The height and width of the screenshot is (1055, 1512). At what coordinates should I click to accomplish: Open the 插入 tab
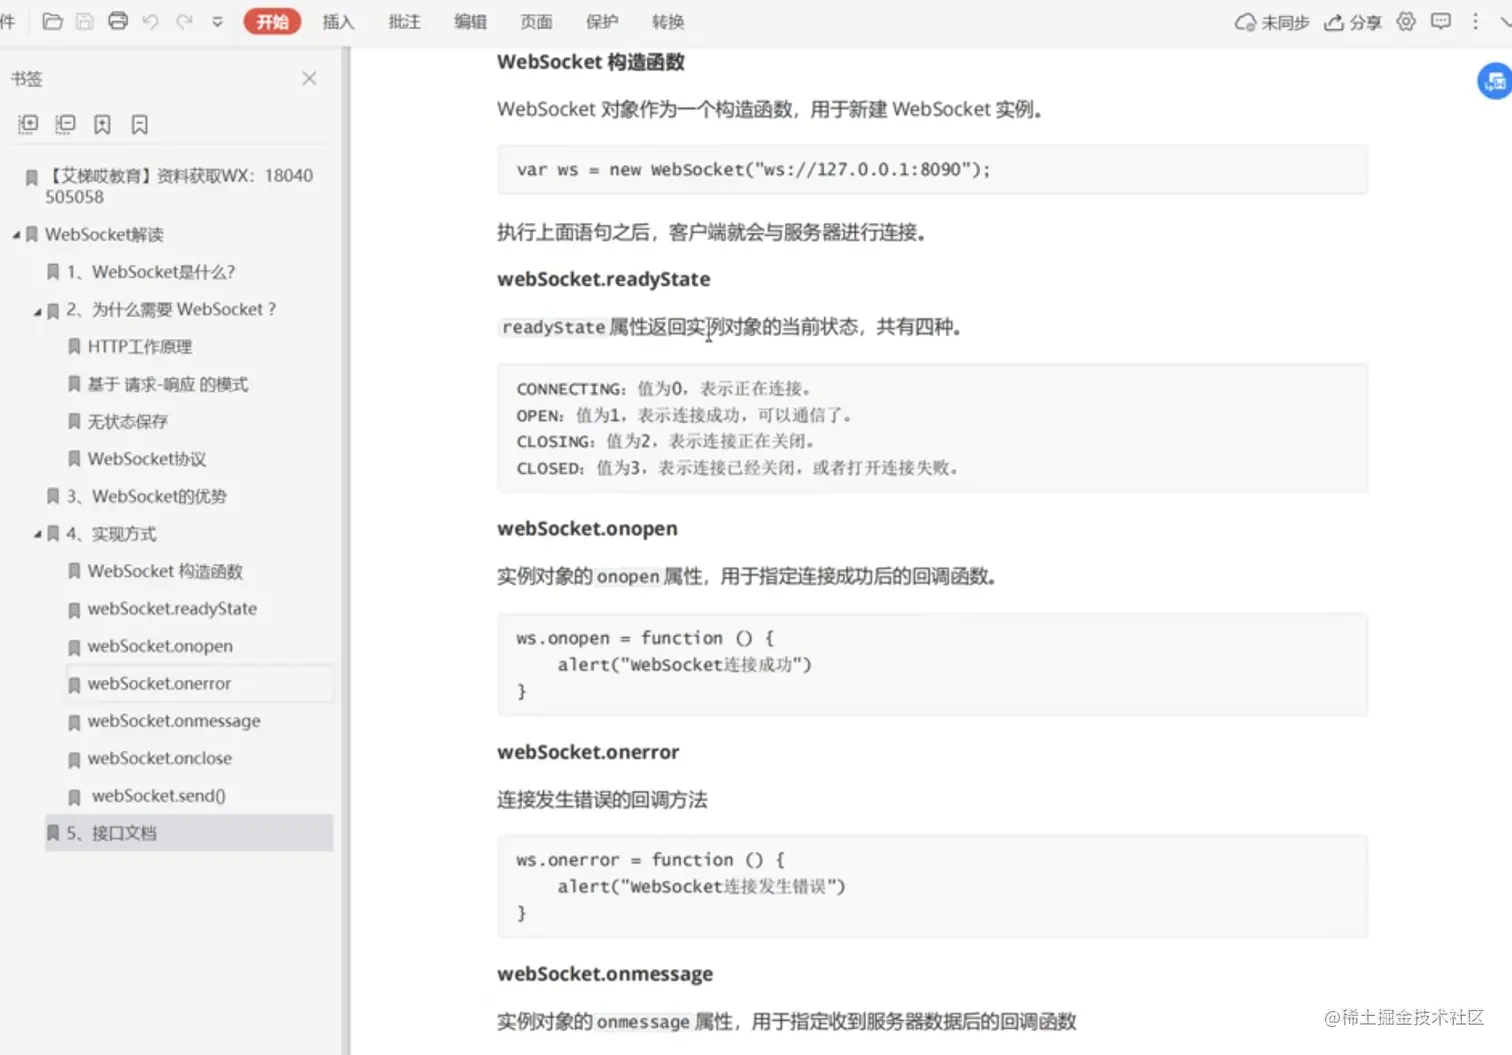[338, 21]
